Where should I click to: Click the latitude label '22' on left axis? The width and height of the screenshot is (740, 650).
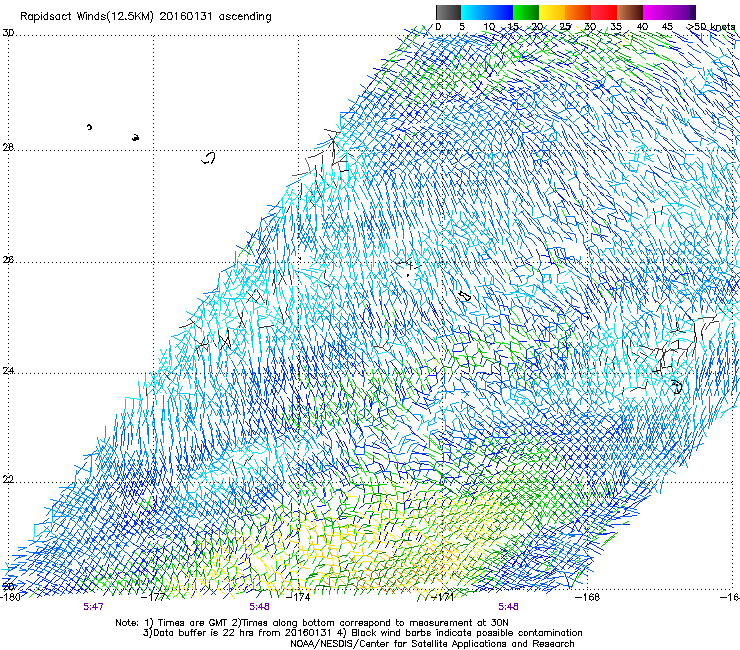click(8, 480)
